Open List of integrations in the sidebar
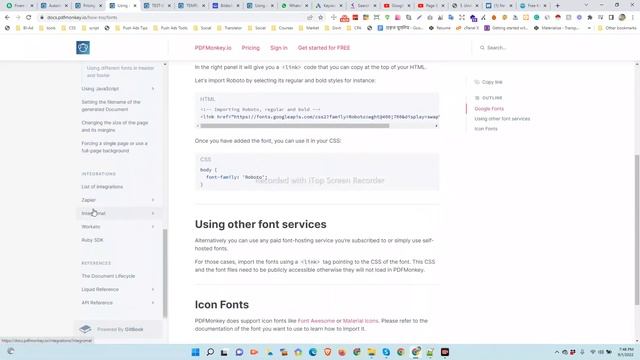 tap(102, 187)
